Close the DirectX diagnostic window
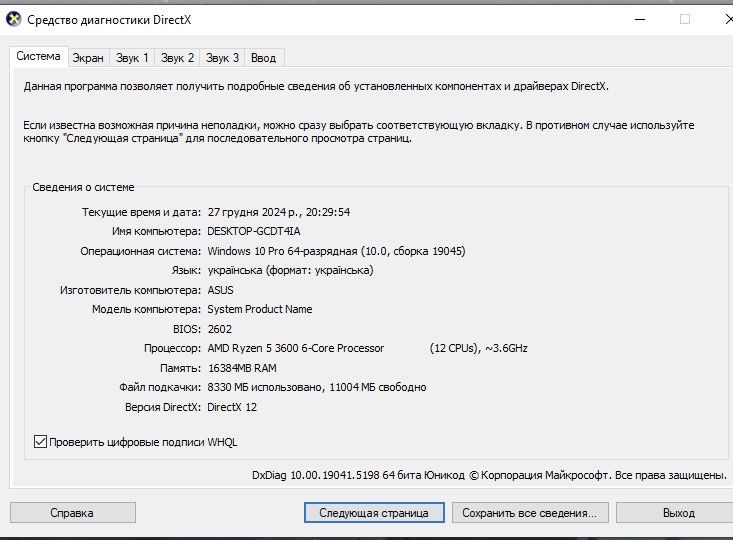Screen dimensions: 733x540 pos(728,19)
